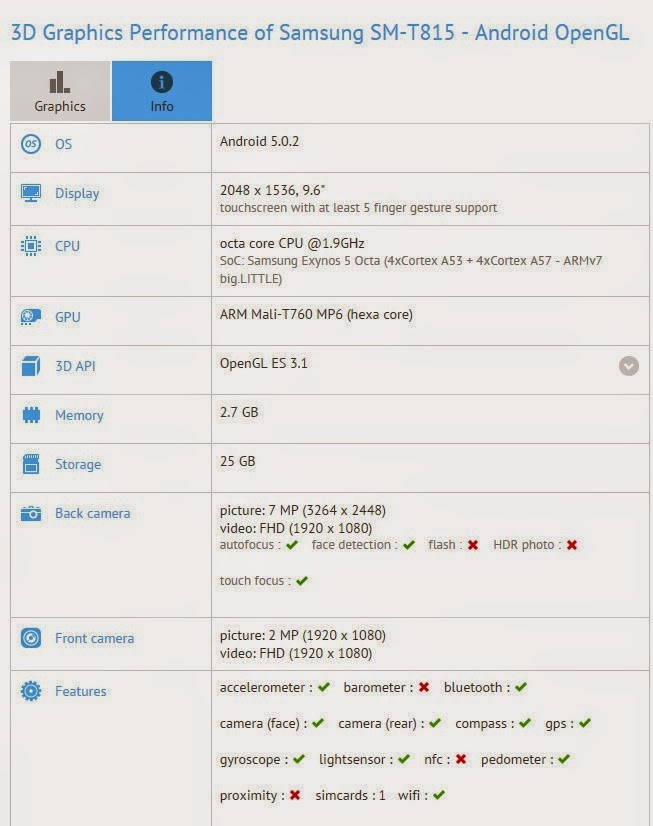Click the 3D API label text
This screenshot has width=653, height=826.
click(x=75, y=366)
